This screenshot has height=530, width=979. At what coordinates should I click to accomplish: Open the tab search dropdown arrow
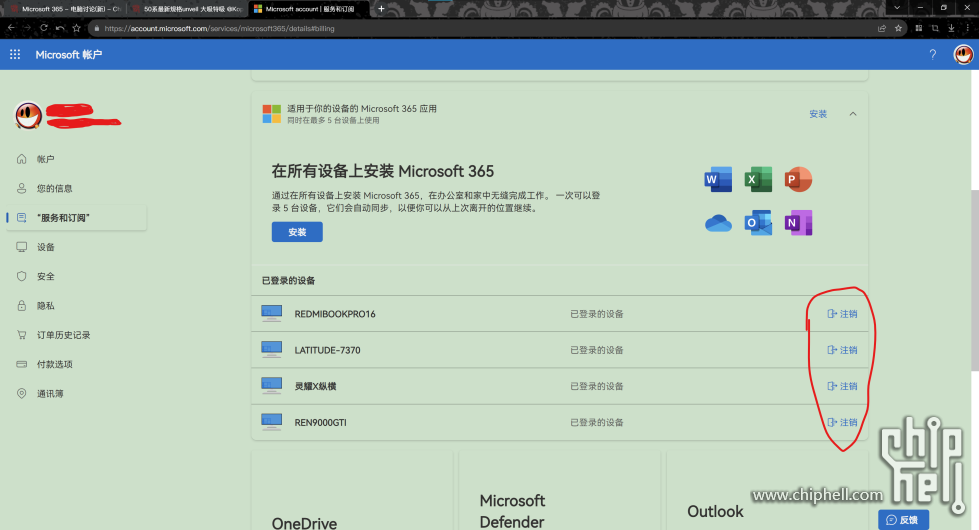pyautogui.click(x=897, y=8)
